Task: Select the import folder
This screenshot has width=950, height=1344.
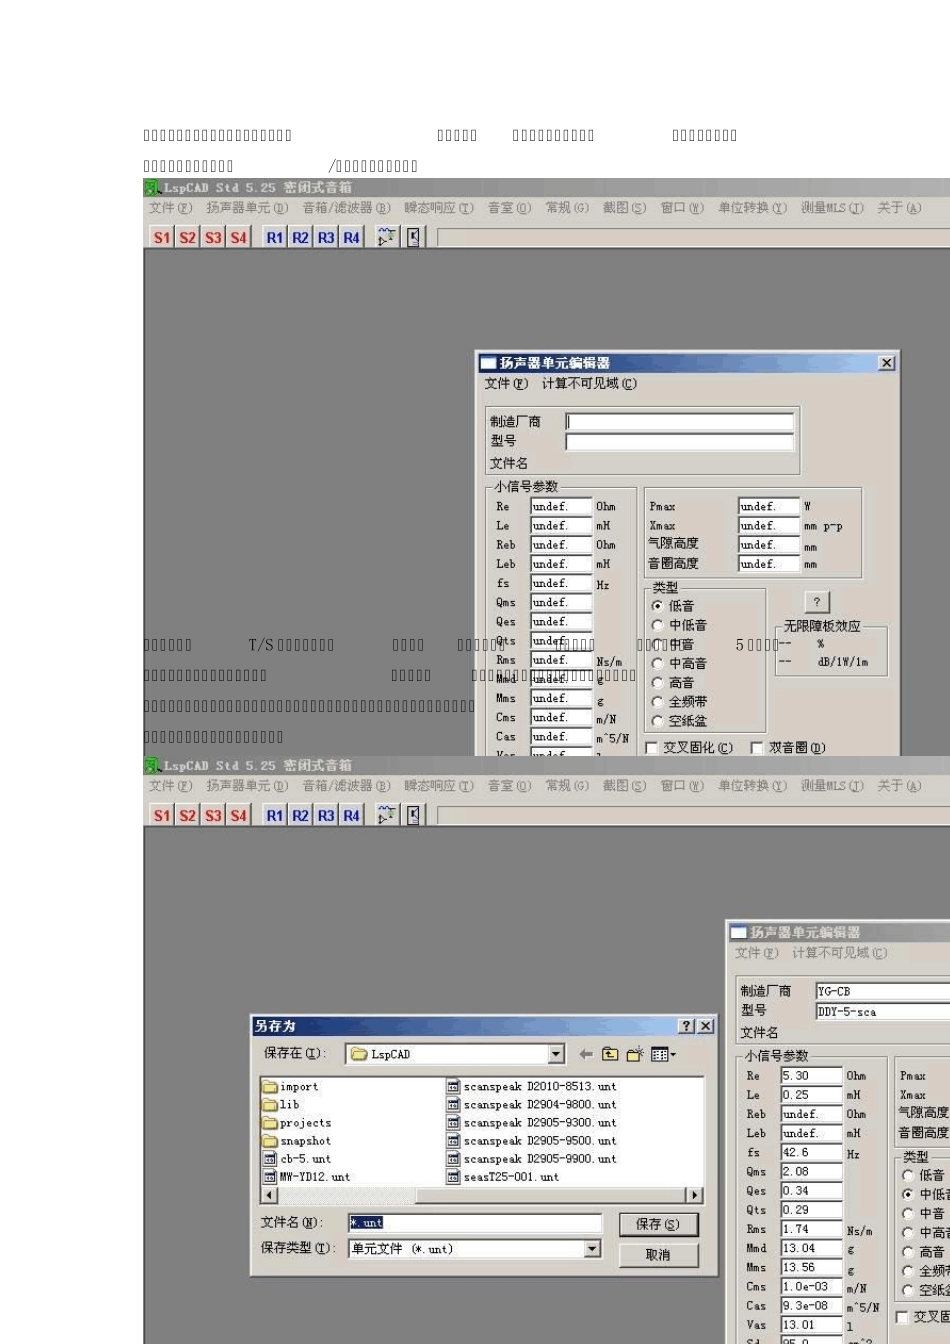Action: [x=290, y=1087]
